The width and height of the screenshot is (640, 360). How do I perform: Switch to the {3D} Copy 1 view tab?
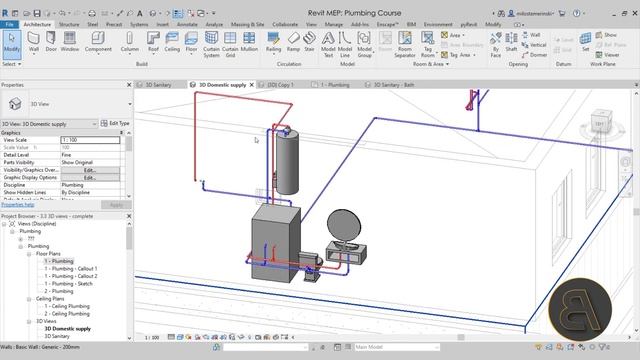point(280,85)
